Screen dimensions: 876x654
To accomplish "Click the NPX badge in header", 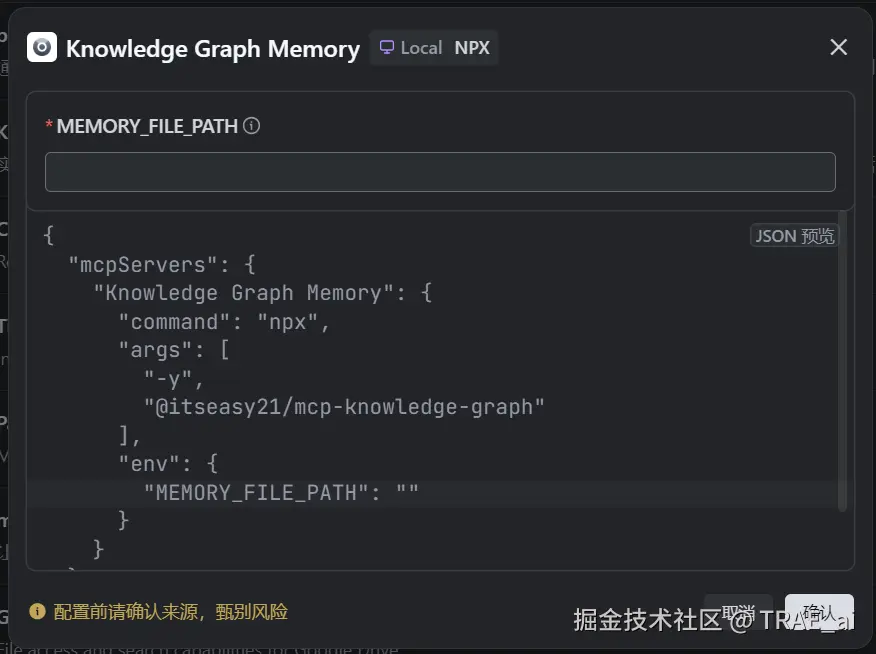I will [472, 48].
